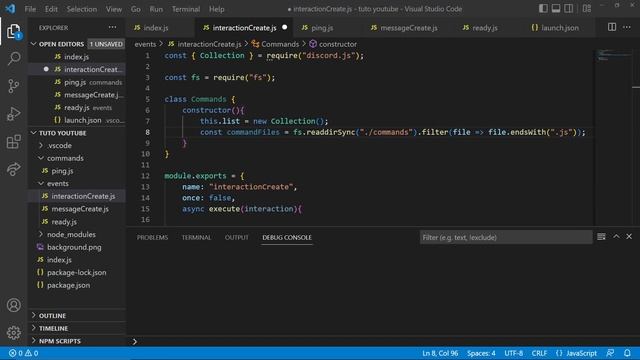Open the View menu
640x360 pixels.
tap(113, 9)
